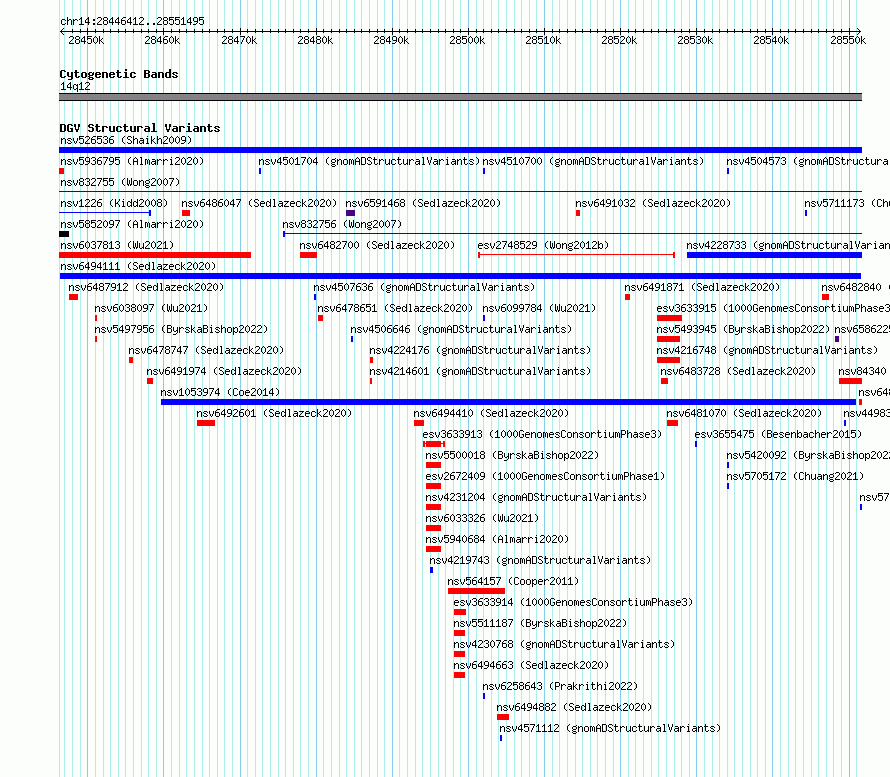The image size is (890, 777).
Task: Select the nsv564157 (Cooper2011) label
Action: (x=513, y=581)
